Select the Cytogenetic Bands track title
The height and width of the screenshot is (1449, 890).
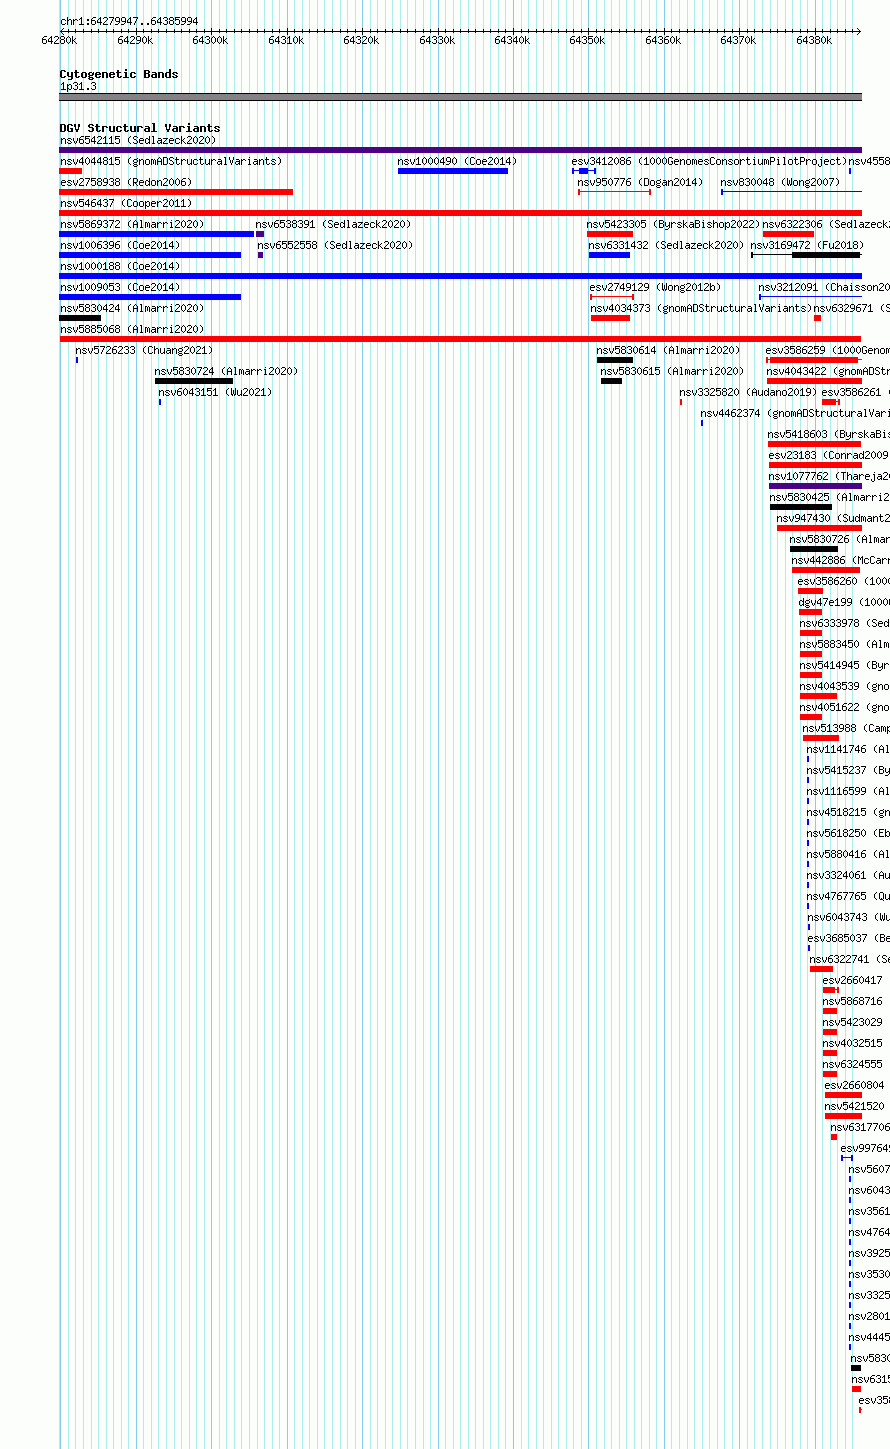coord(119,74)
